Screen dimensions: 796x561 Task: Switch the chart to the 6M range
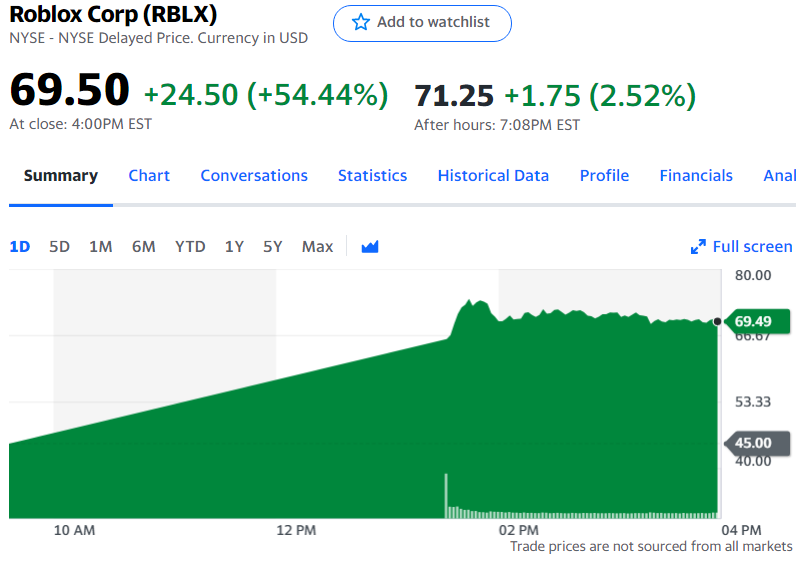coord(144,247)
